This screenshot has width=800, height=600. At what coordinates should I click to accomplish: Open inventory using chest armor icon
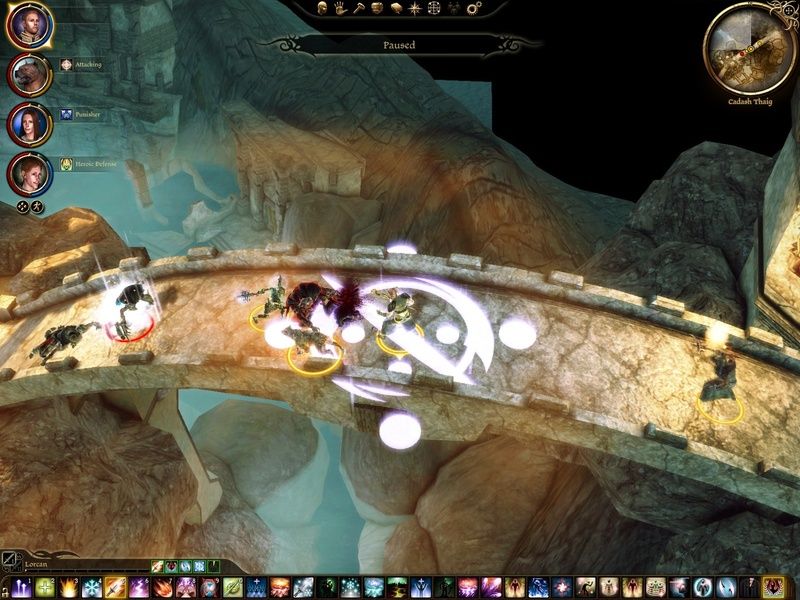click(x=377, y=7)
